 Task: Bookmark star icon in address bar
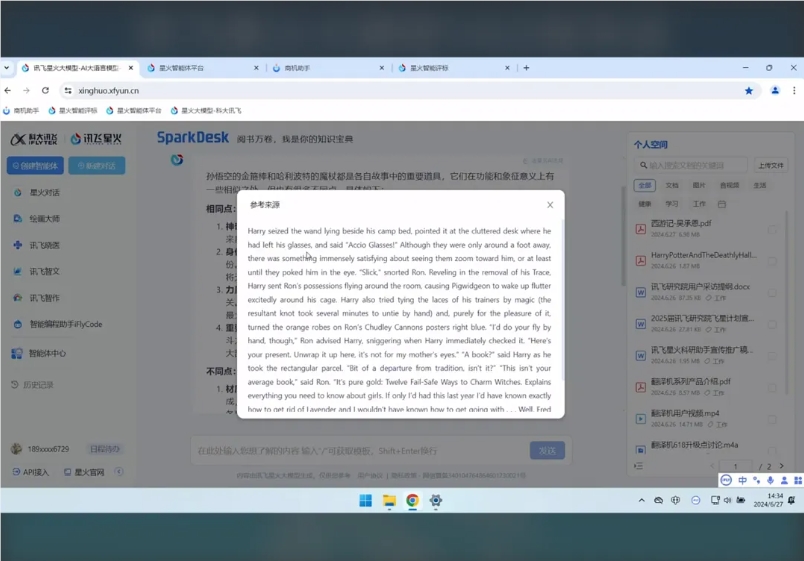coord(749,91)
